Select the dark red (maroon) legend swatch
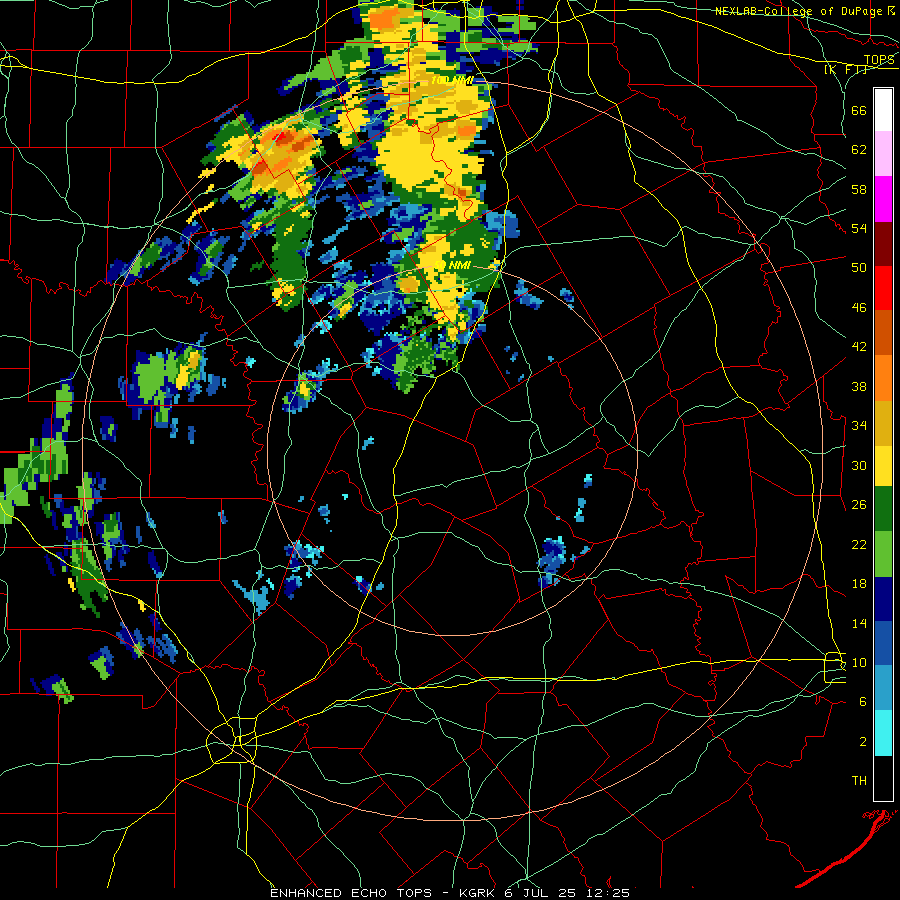 [x=883, y=244]
